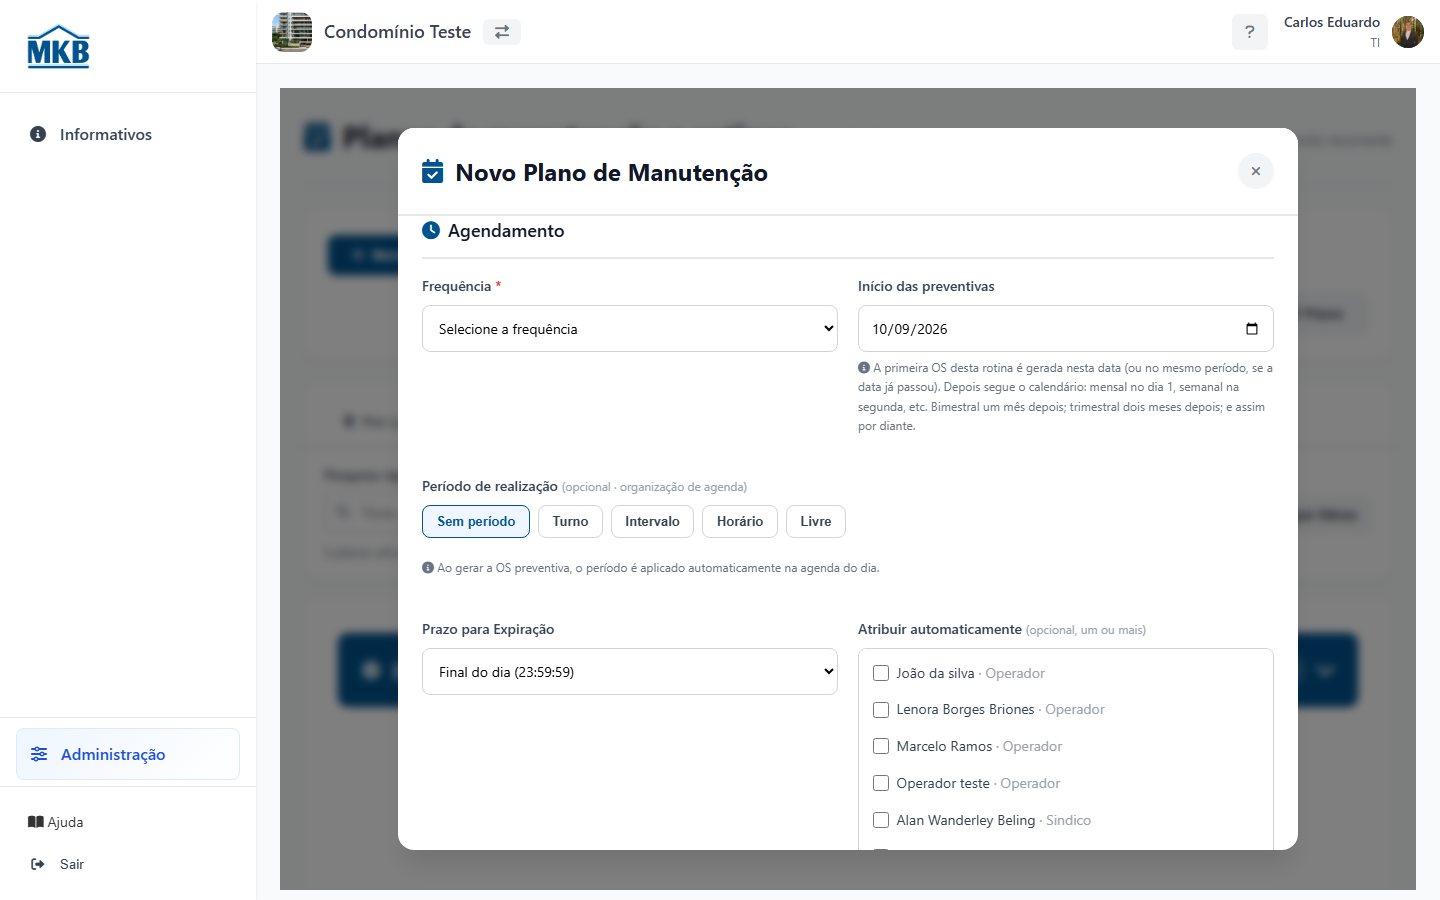Click the Administração sliders icon
Image resolution: width=1440 pixels, height=900 pixels.
[39, 754]
